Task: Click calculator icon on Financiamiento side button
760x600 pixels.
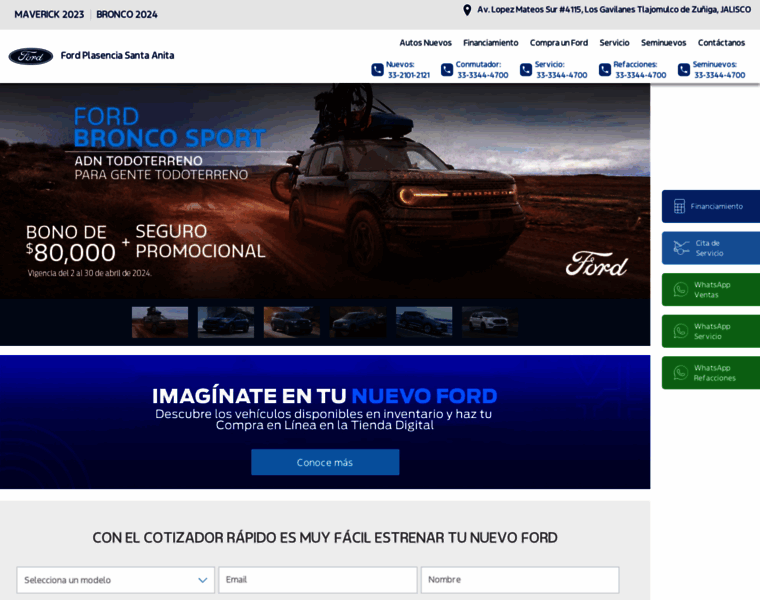Action: click(680, 206)
